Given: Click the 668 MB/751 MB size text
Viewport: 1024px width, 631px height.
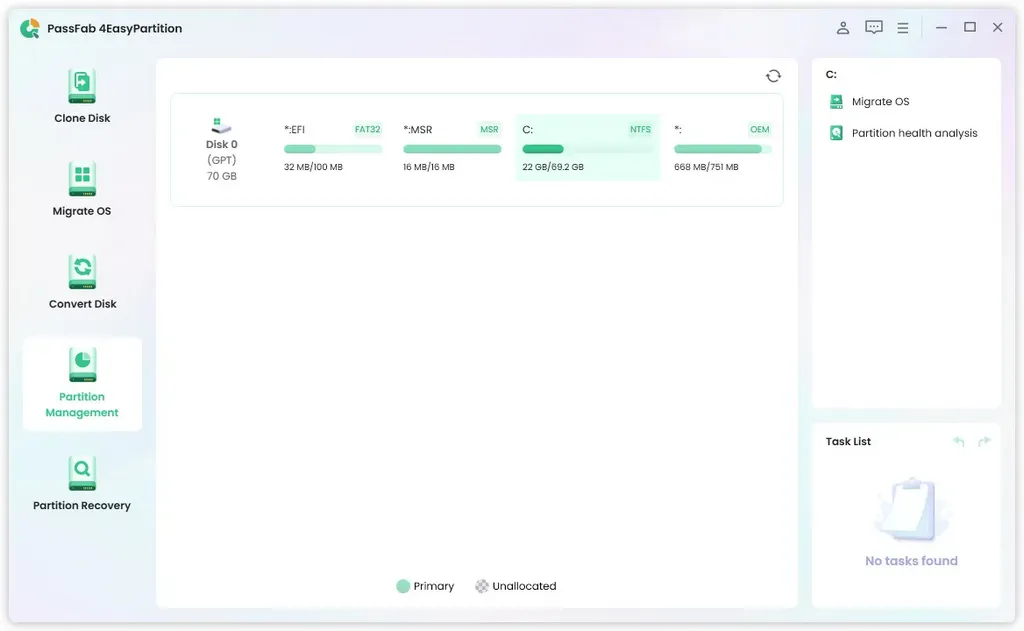Looking at the screenshot, I should 706,167.
